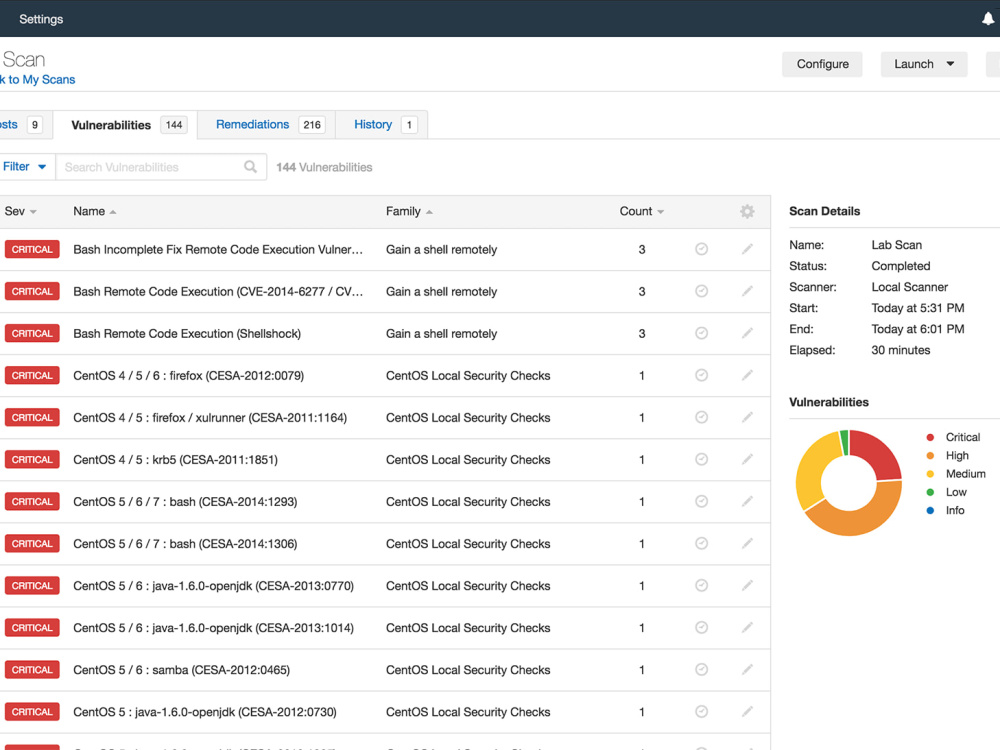Switch to the Remediations tab

pyautogui.click(x=267, y=124)
